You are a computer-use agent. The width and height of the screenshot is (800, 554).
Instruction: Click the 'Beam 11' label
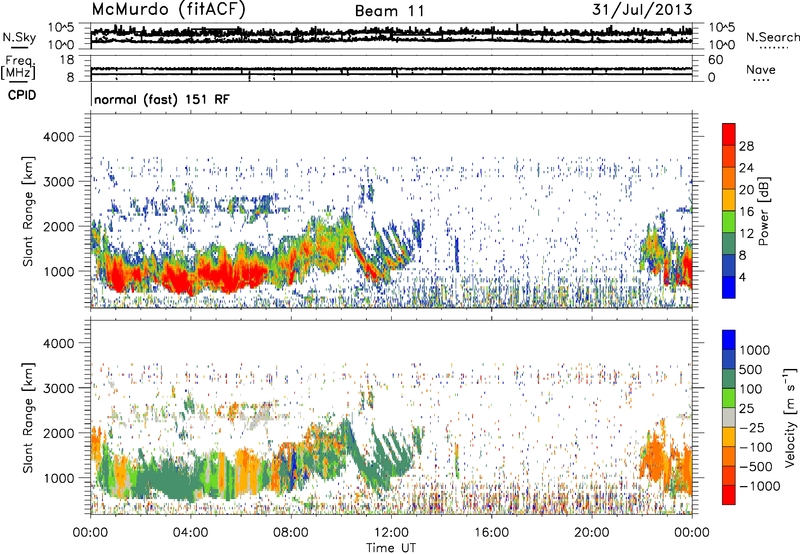pos(390,11)
